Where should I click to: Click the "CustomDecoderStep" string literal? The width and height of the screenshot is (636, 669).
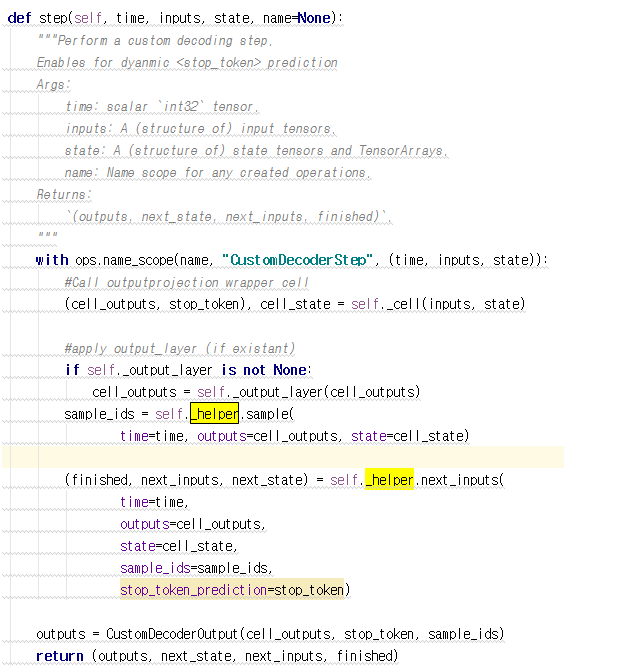pyautogui.click(x=297, y=260)
